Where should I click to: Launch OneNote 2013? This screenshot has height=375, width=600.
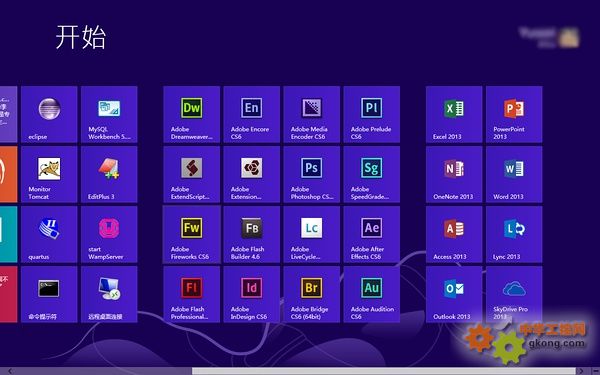click(x=454, y=174)
